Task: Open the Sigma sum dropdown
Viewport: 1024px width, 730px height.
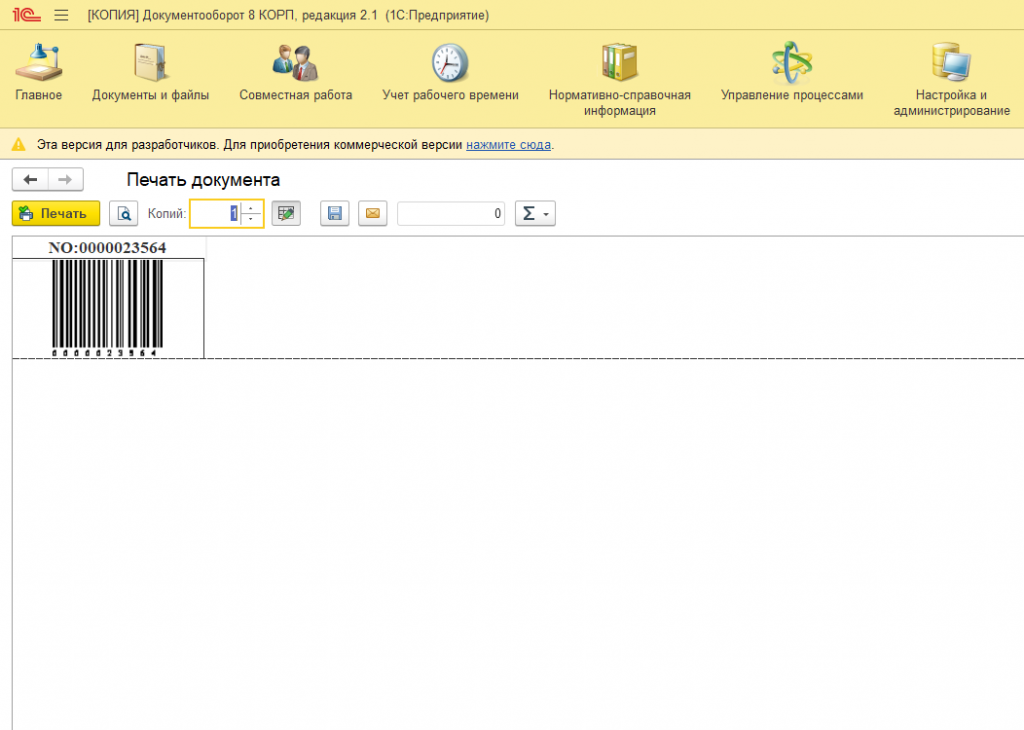Action: [x=536, y=214]
